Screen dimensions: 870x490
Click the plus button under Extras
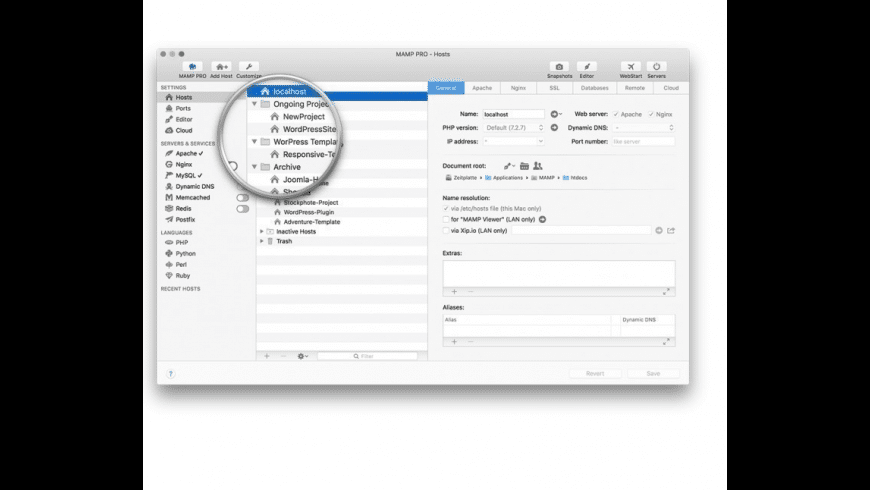click(454, 292)
